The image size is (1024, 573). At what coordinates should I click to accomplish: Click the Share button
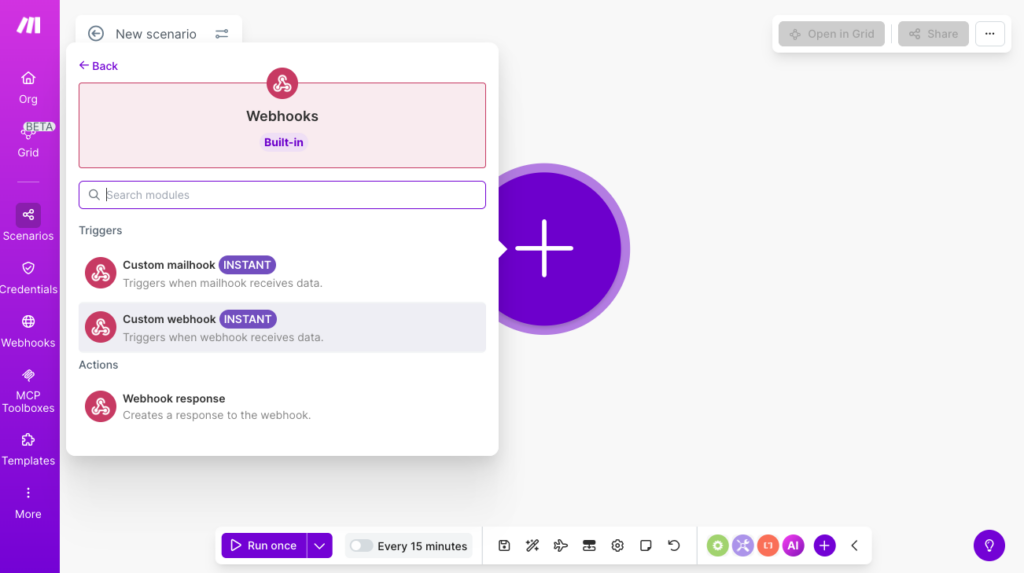[x=933, y=34]
